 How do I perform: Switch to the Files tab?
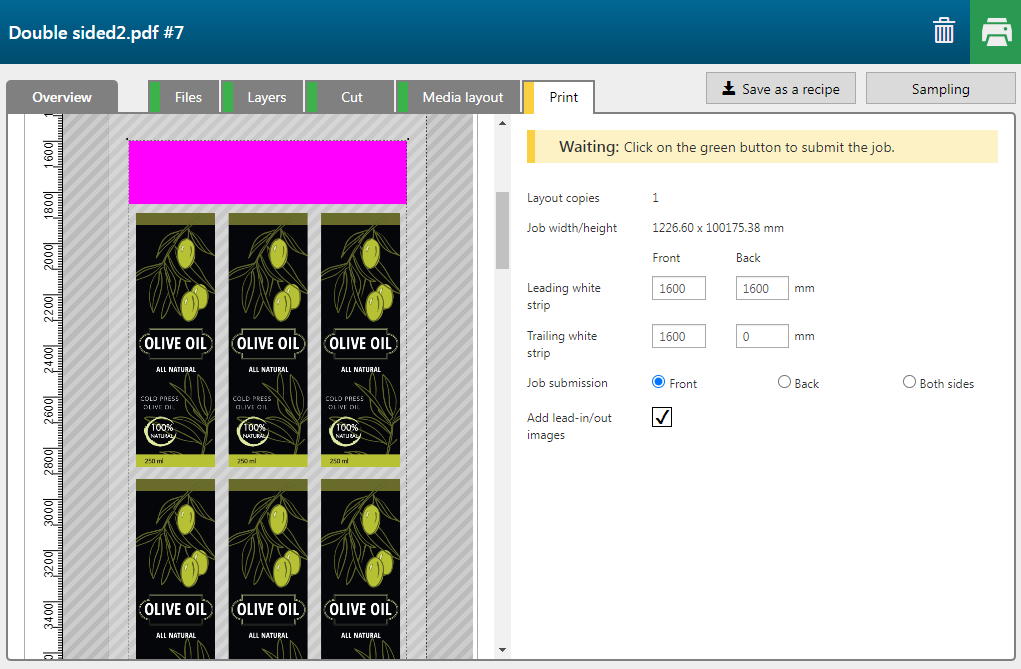(188, 97)
